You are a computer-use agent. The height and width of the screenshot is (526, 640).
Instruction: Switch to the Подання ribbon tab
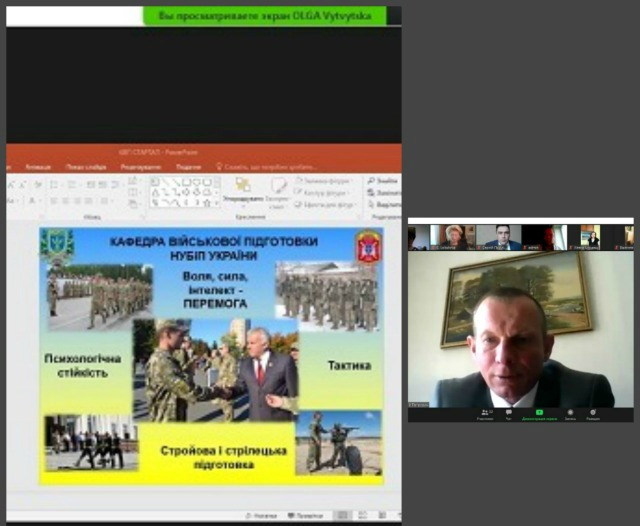(x=189, y=167)
